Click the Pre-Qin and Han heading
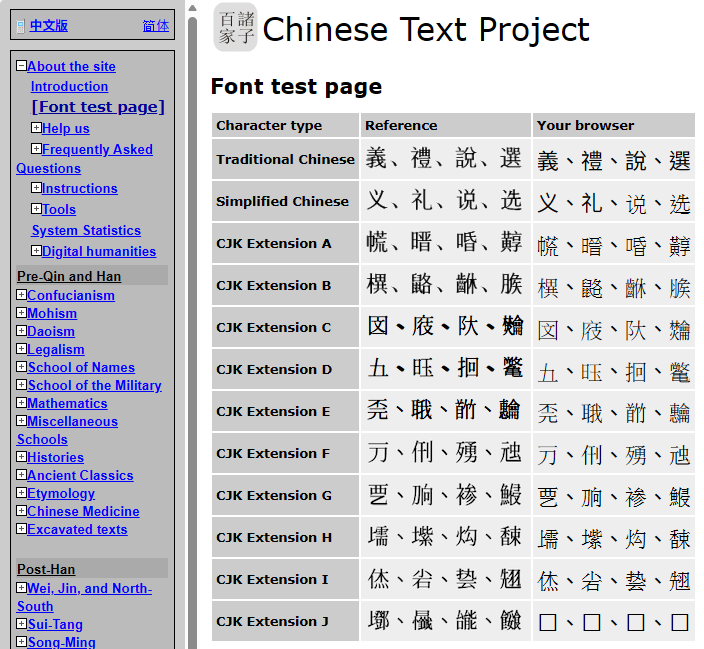 tap(69, 276)
